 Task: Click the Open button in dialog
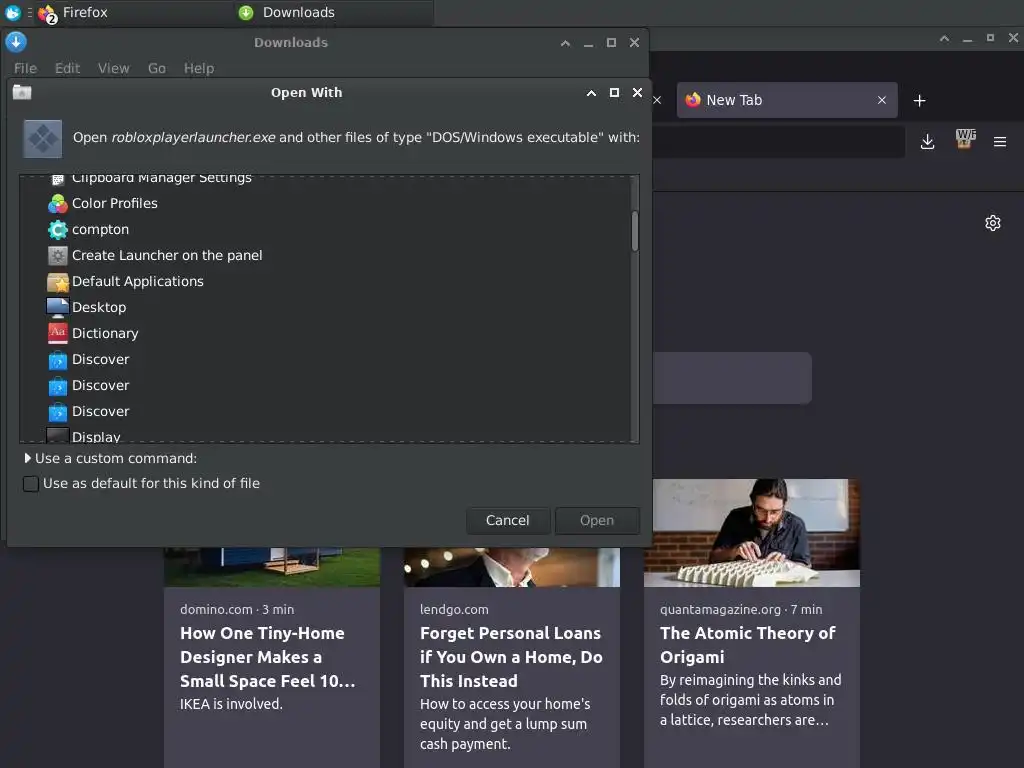597,520
